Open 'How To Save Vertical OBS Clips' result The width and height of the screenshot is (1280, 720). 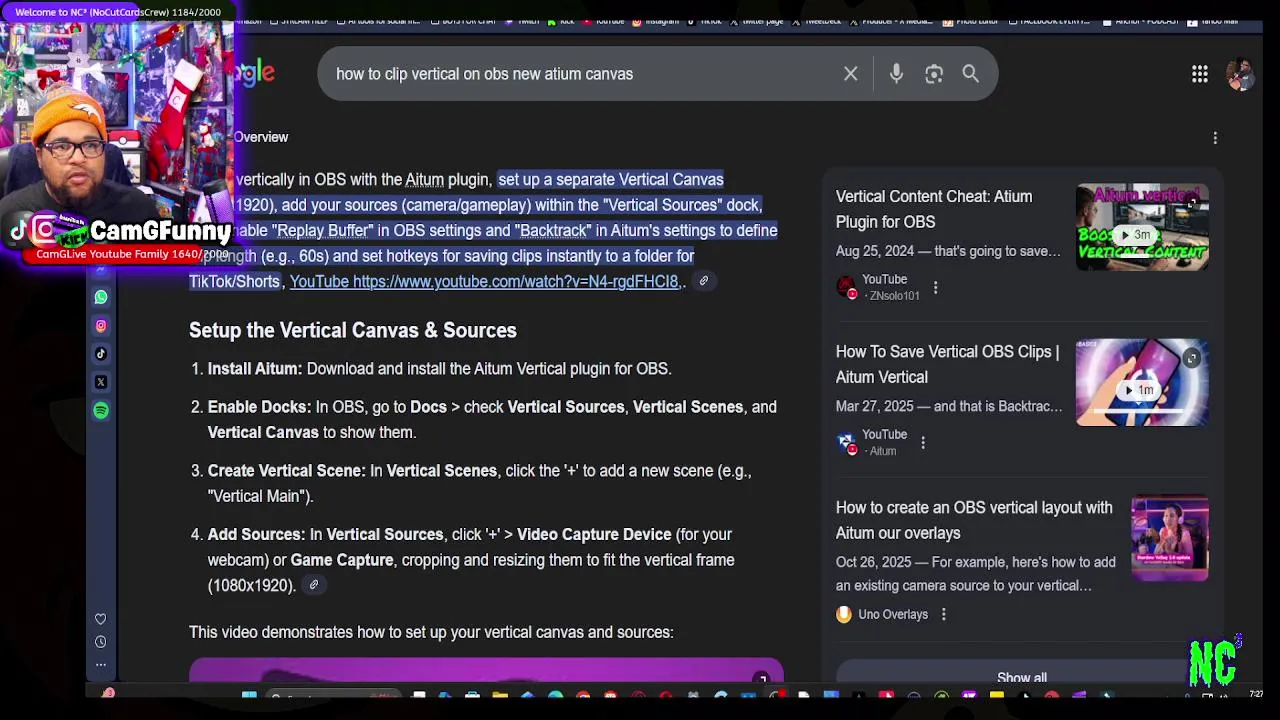947,364
